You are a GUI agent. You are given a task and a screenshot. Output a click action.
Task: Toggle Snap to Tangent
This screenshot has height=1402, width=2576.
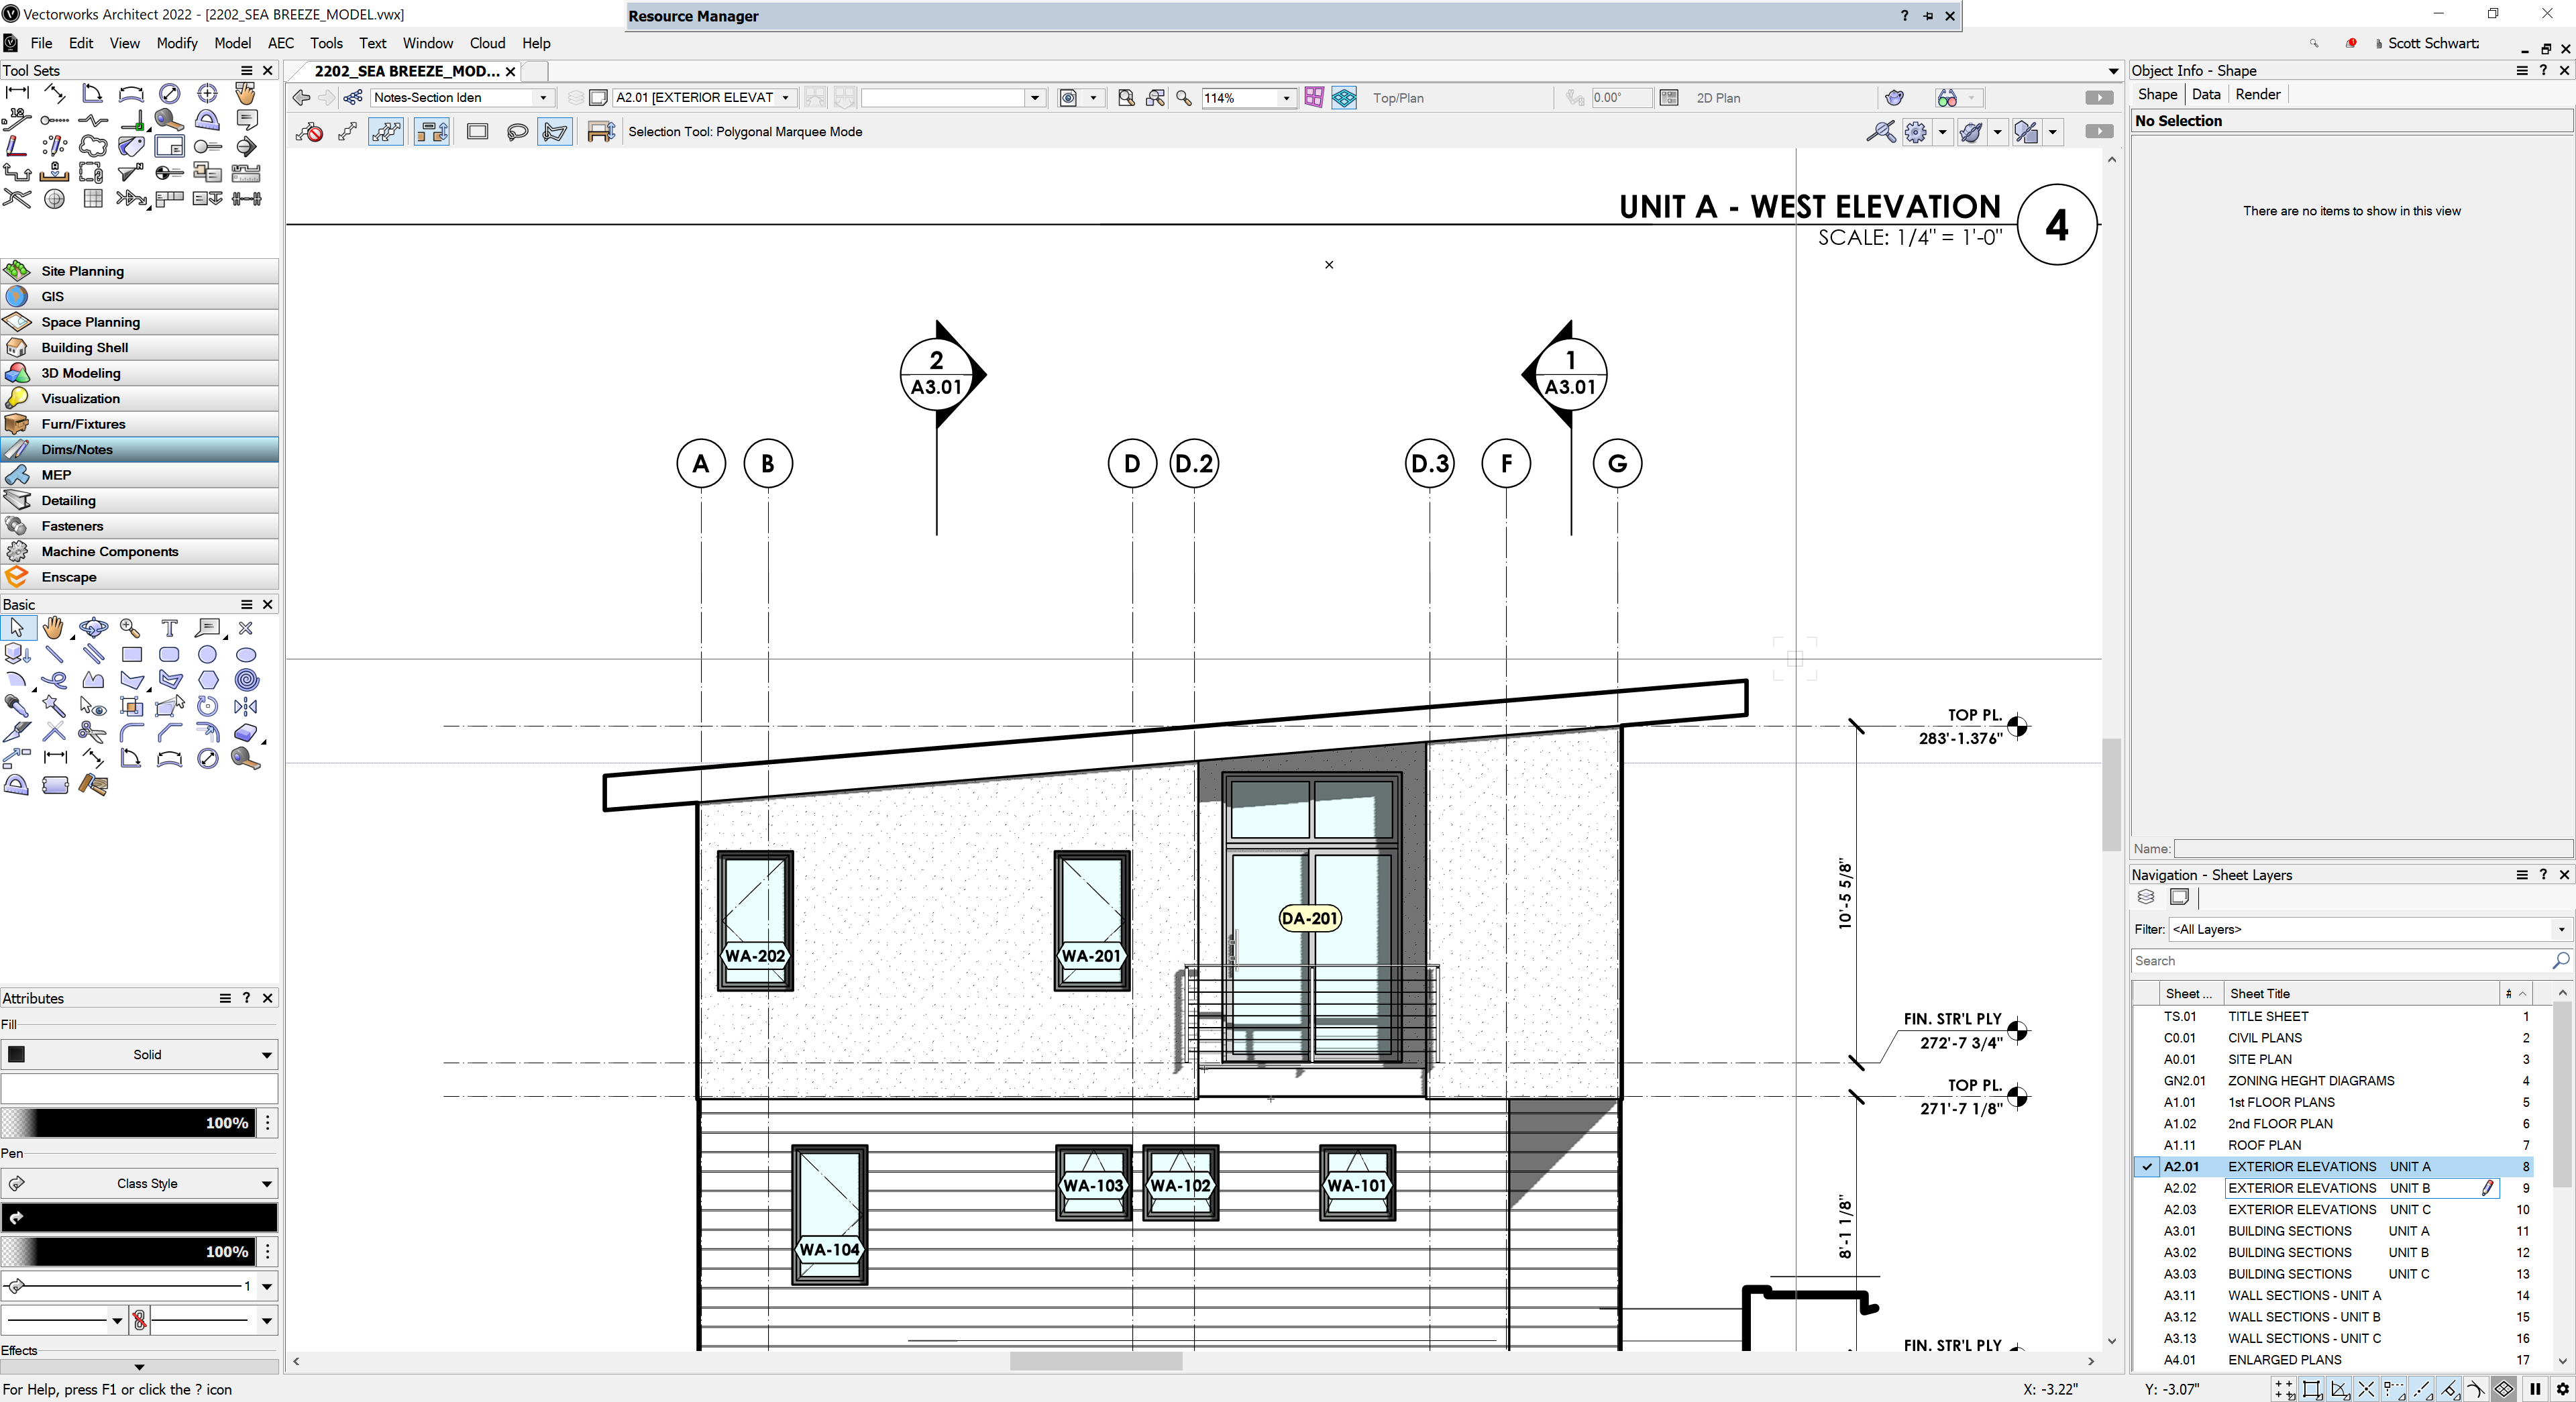[2476, 1389]
